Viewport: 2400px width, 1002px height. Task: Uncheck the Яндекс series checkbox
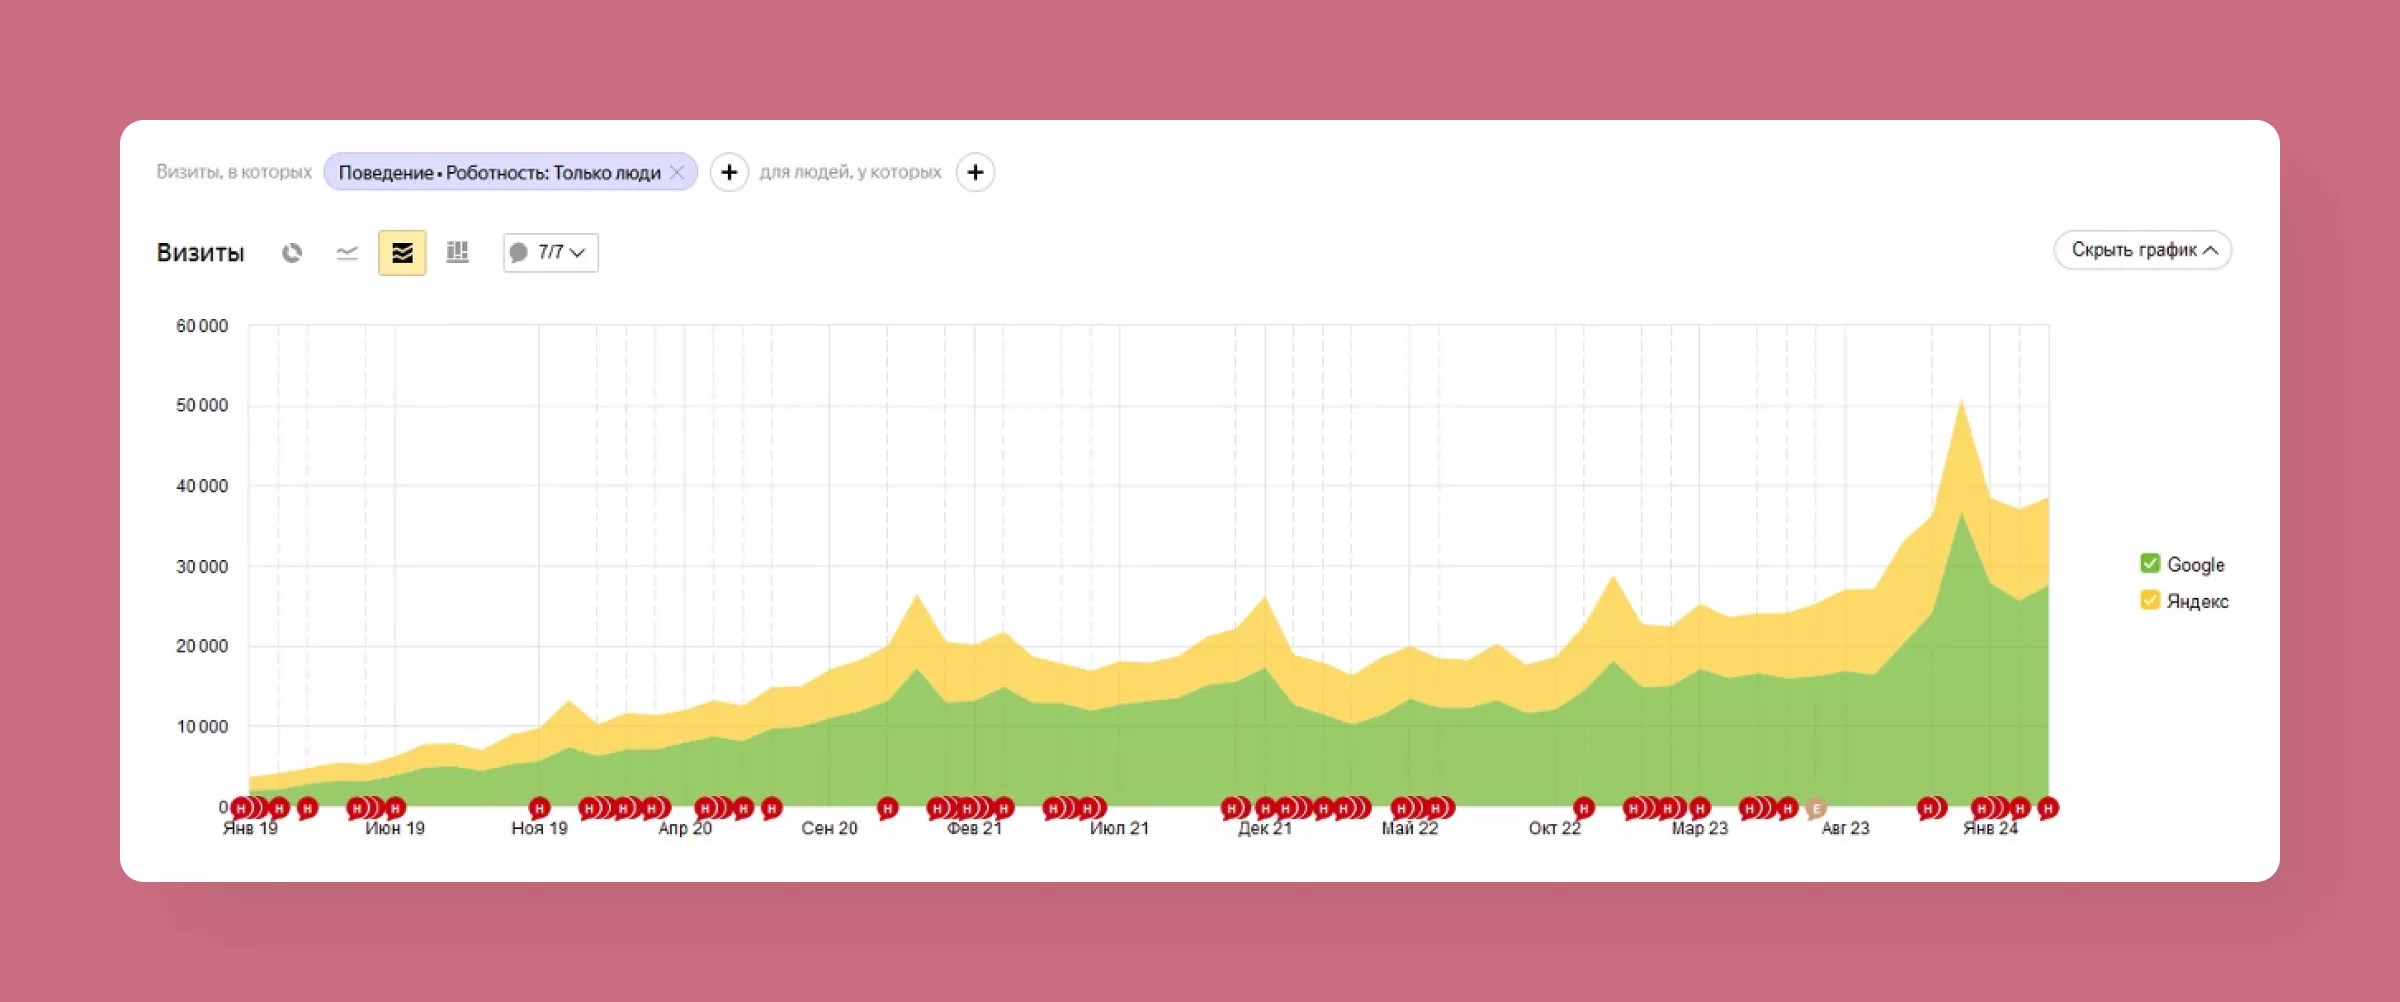tap(2150, 600)
